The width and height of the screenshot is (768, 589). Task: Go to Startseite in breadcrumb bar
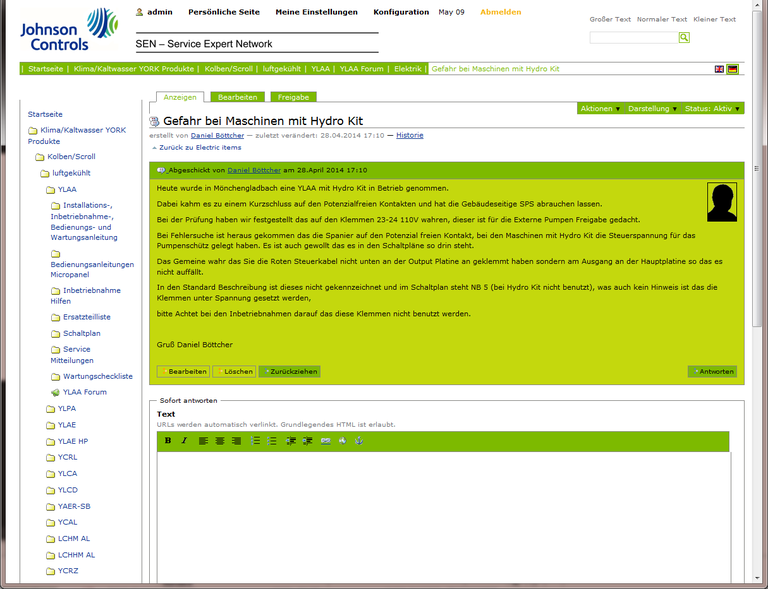(46, 69)
